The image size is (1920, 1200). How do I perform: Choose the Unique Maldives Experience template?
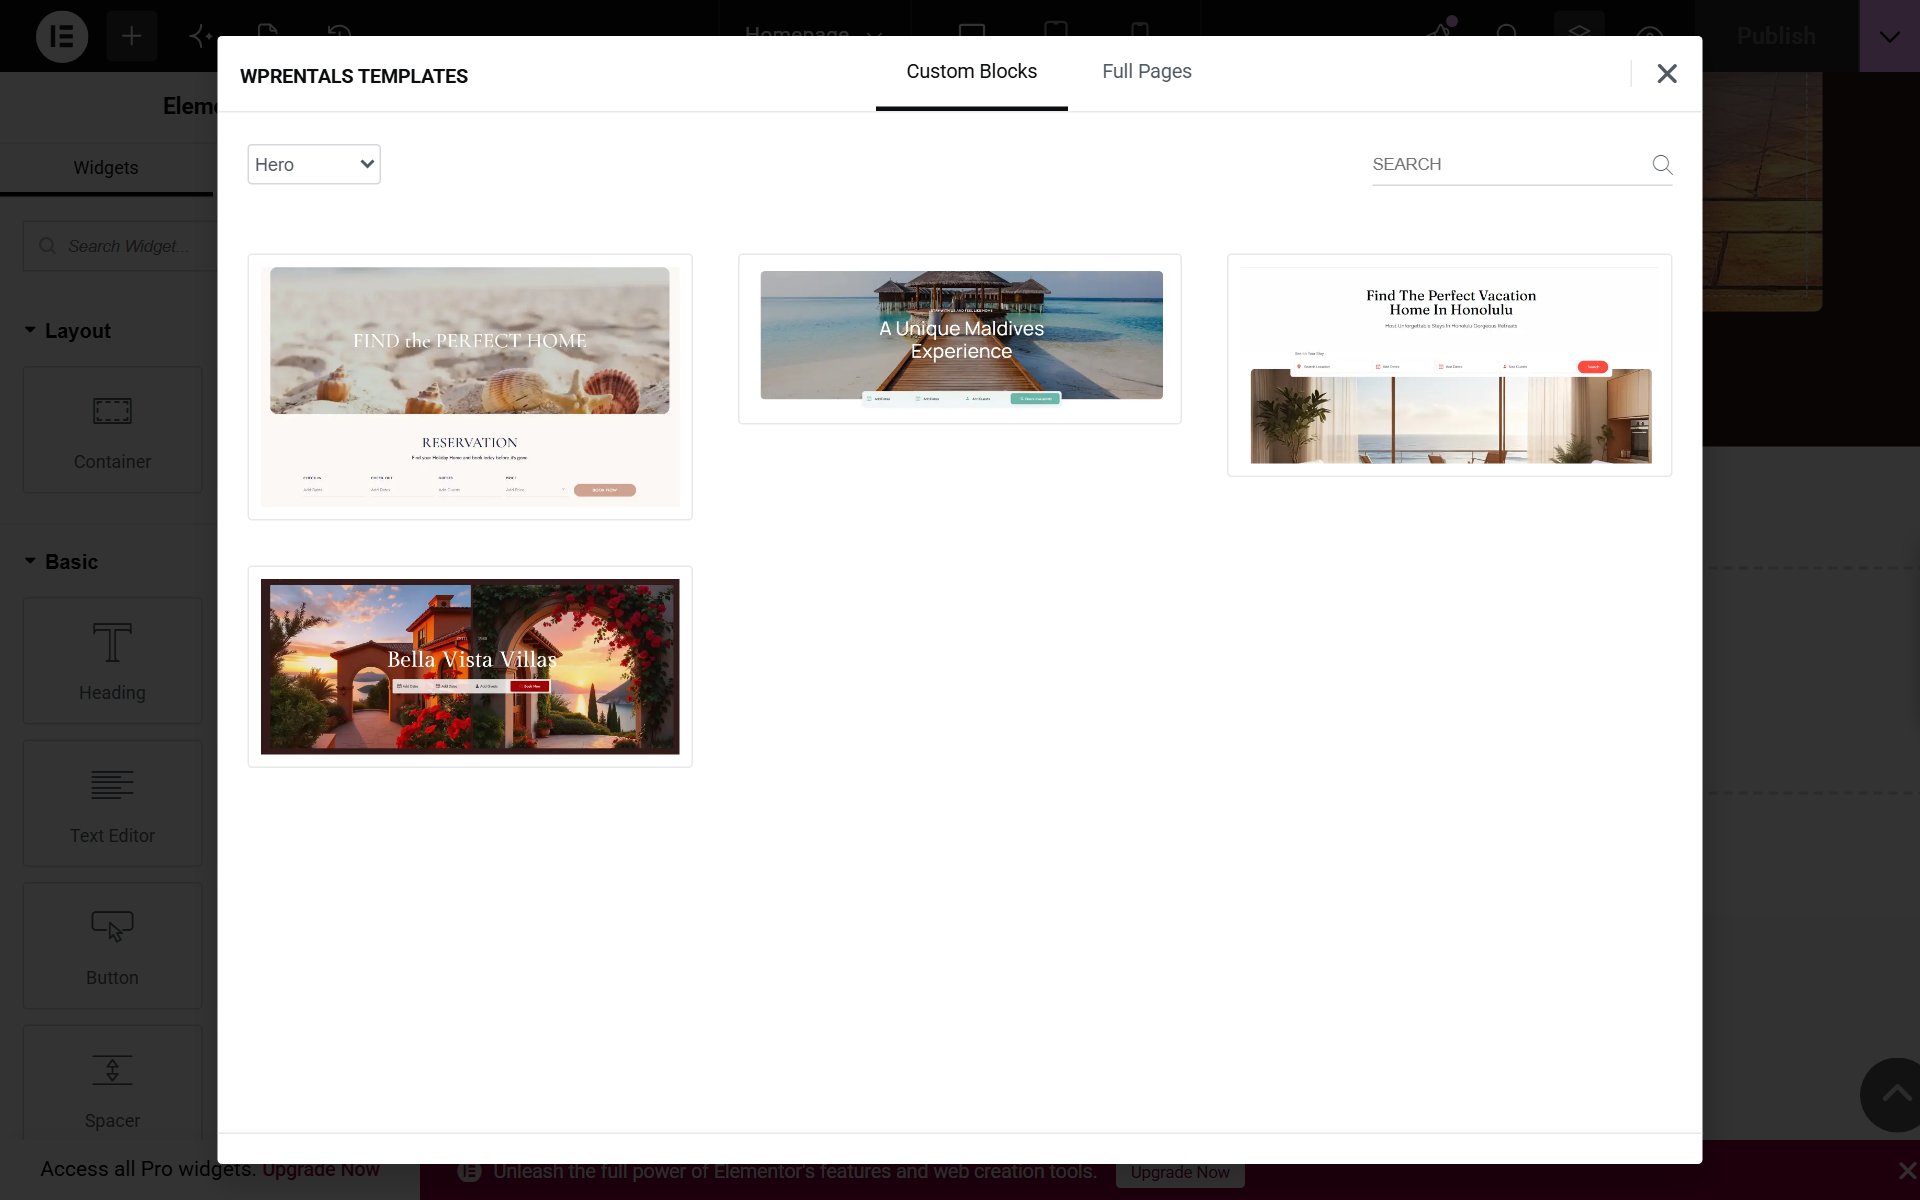pyautogui.click(x=960, y=338)
